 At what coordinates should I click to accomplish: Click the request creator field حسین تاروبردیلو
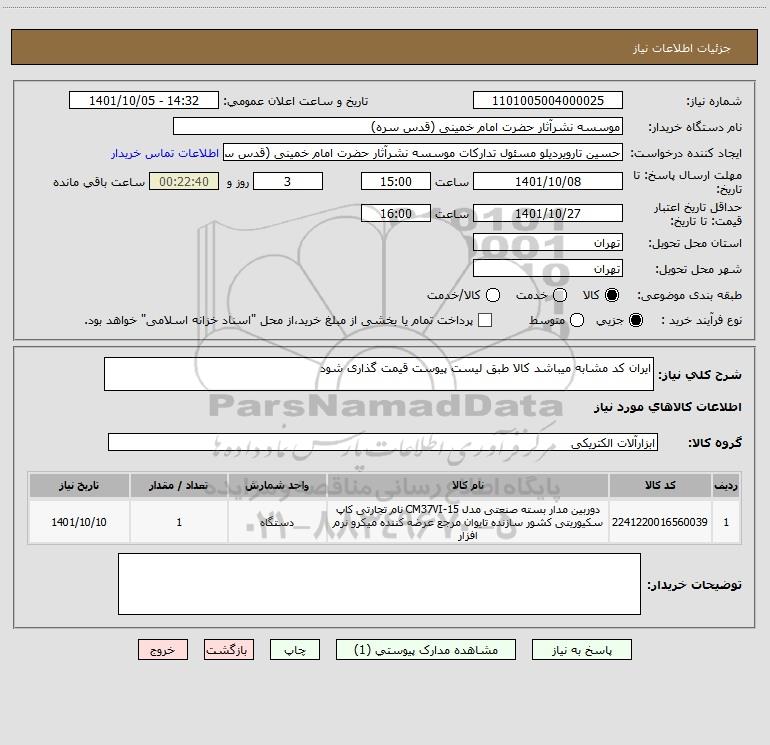423,152
